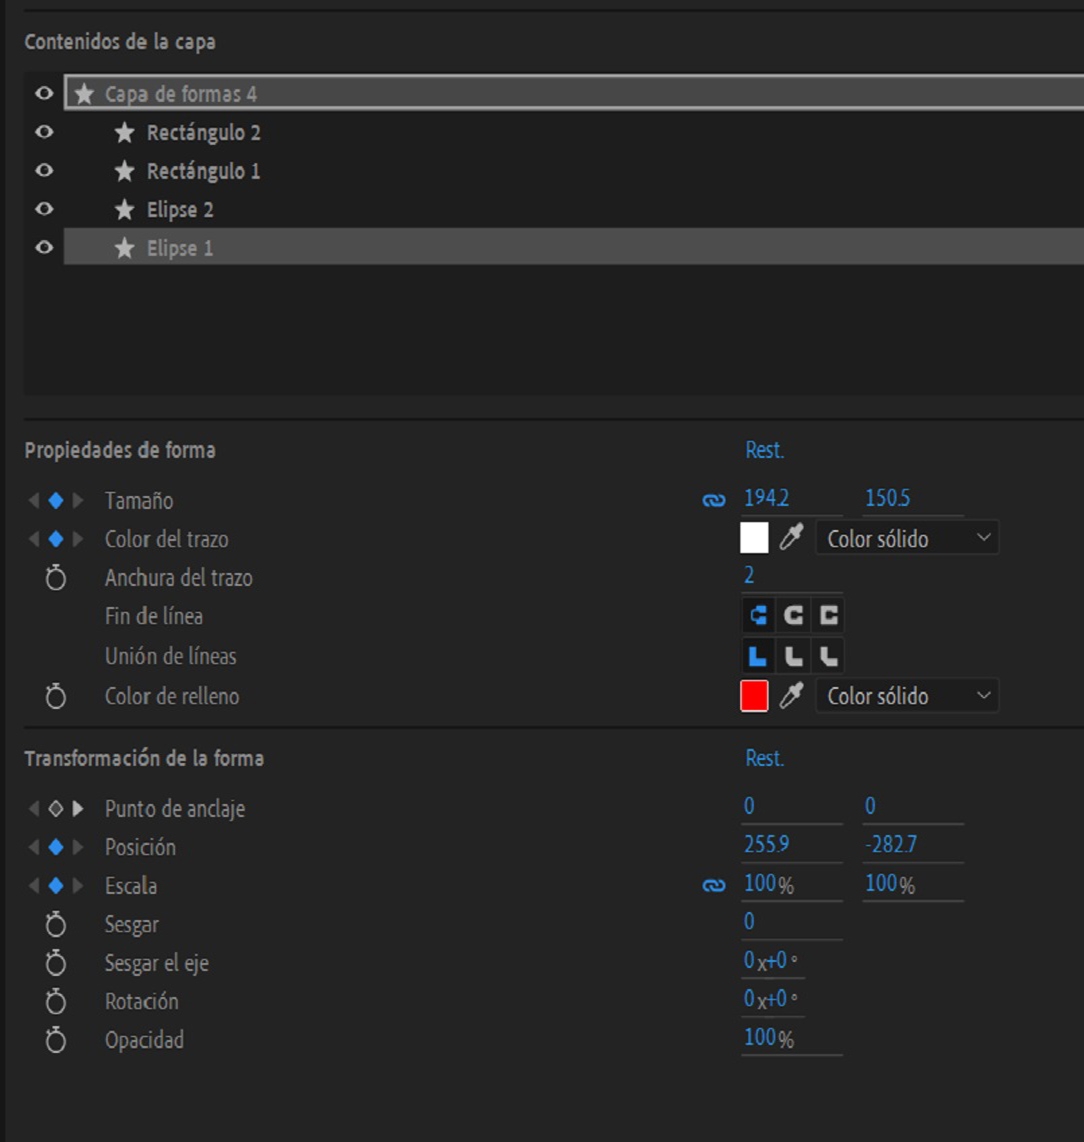This screenshot has width=1084, height=1142.
Task: Open the Color sólido dropdown for the stroke
Action: click(x=905, y=538)
